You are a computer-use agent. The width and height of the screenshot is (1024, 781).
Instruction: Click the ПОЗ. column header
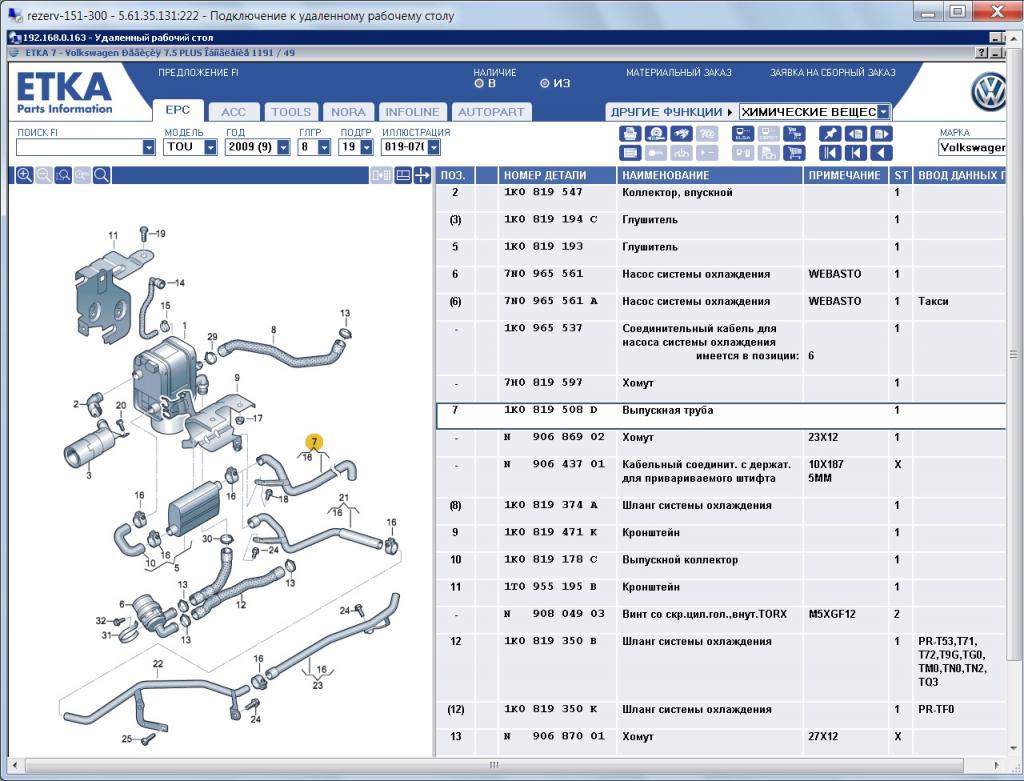[453, 175]
